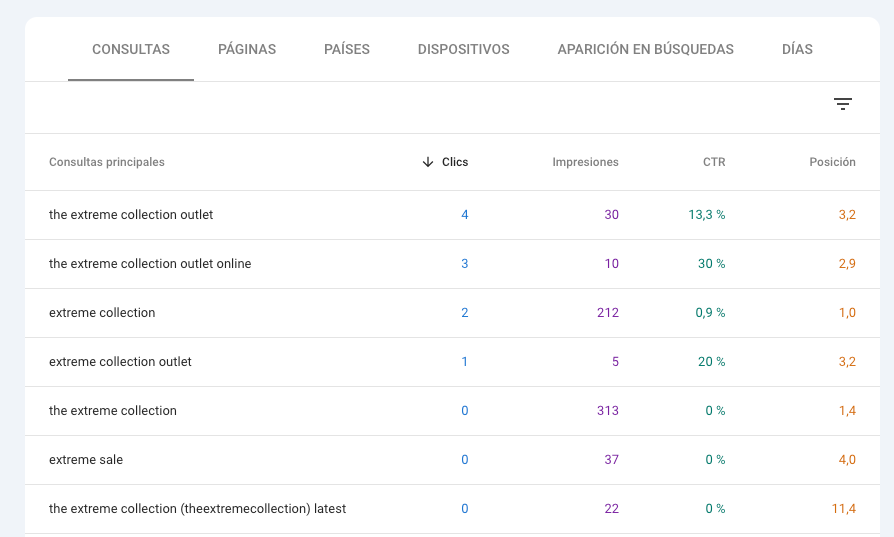Viewport: 894px width, 537px height.
Task: Open 'the extreme collection outlet online' row
Action: [x=452, y=264]
